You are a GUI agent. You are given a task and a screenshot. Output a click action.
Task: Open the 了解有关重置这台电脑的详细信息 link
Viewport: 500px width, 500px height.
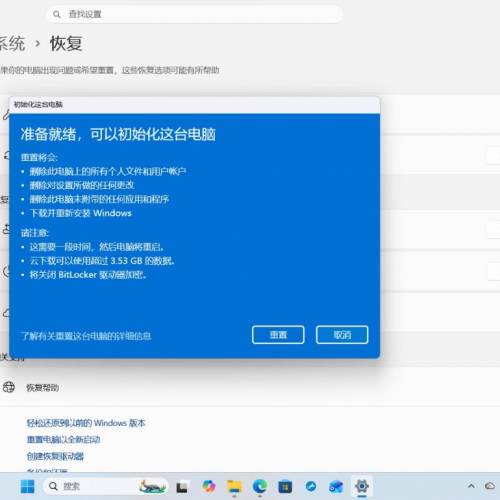[x=86, y=336]
